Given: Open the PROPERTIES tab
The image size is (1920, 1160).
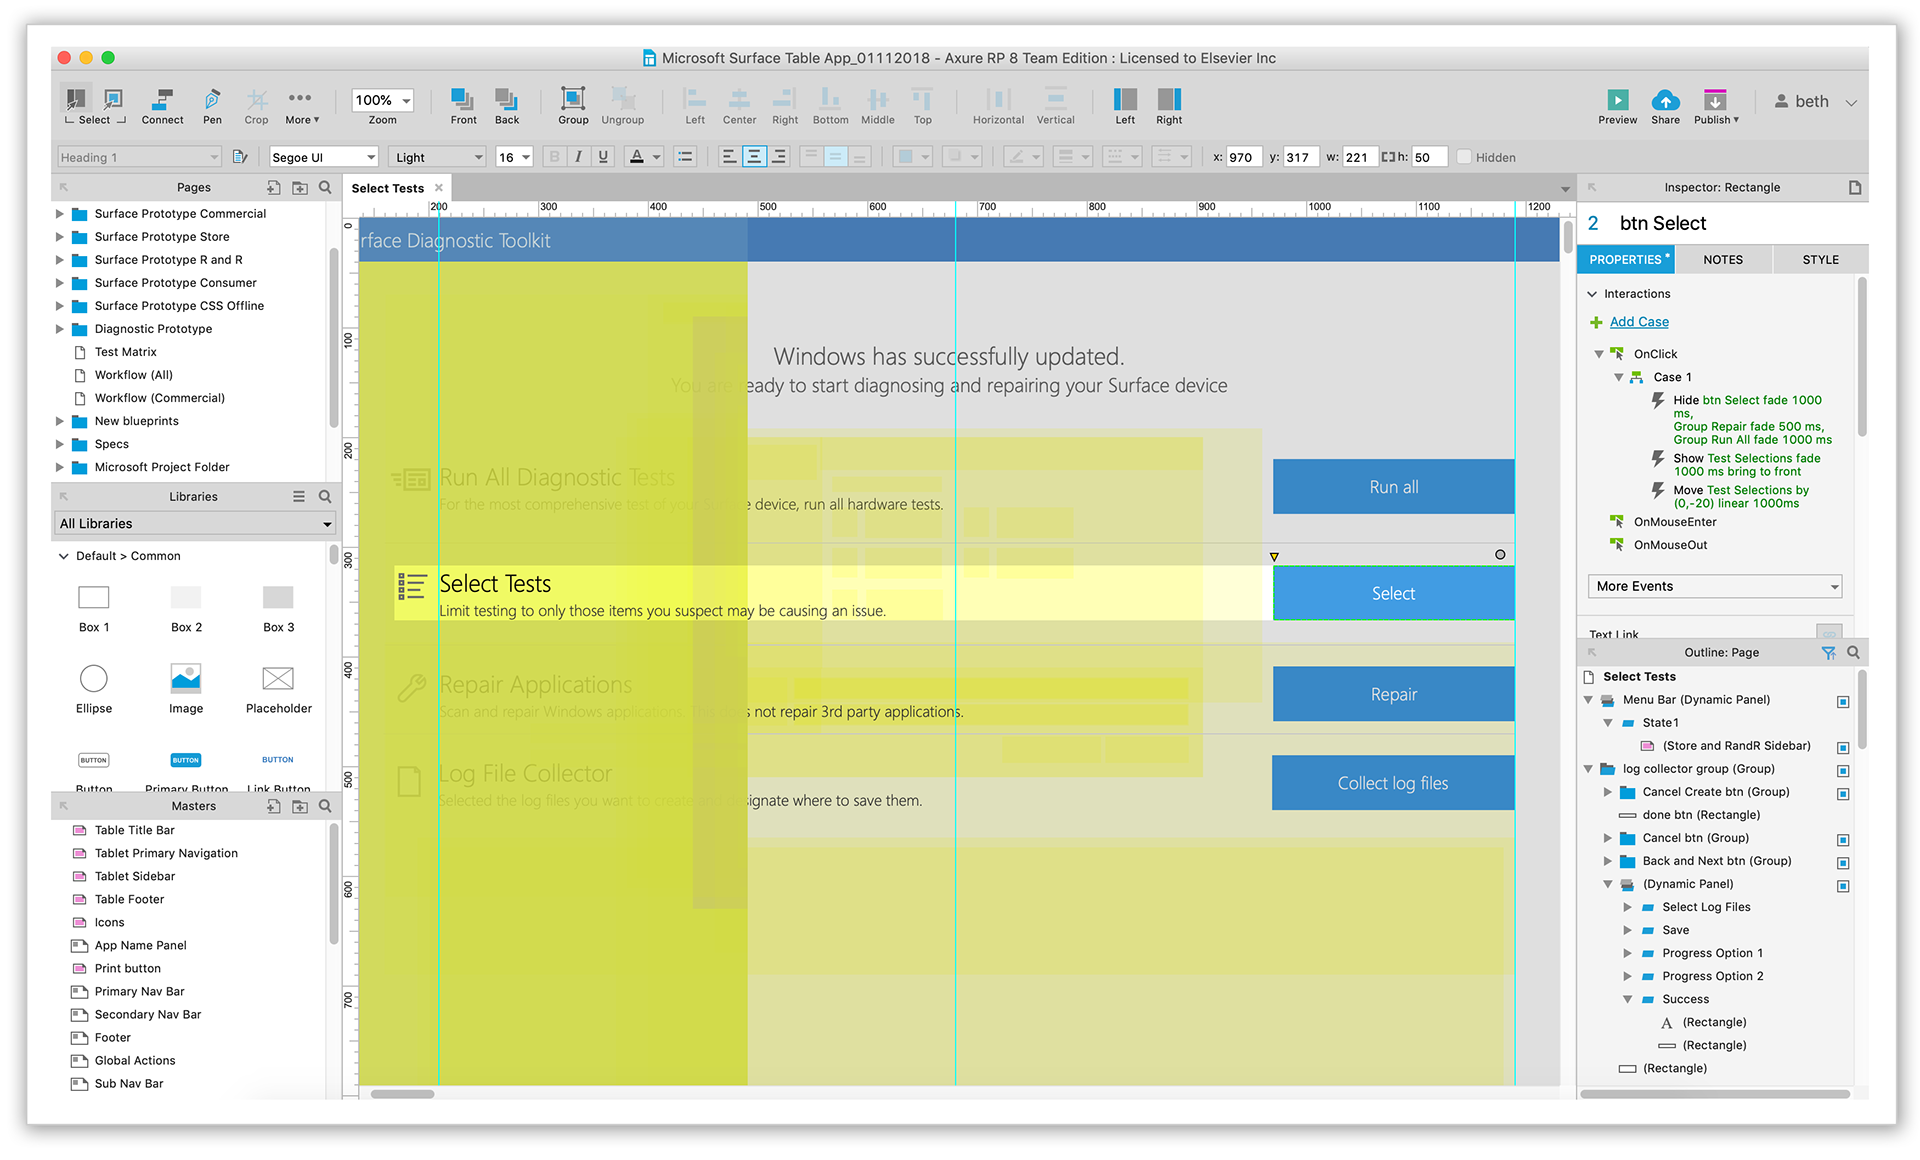Looking at the screenshot, I should click(x=1625, y=260).
